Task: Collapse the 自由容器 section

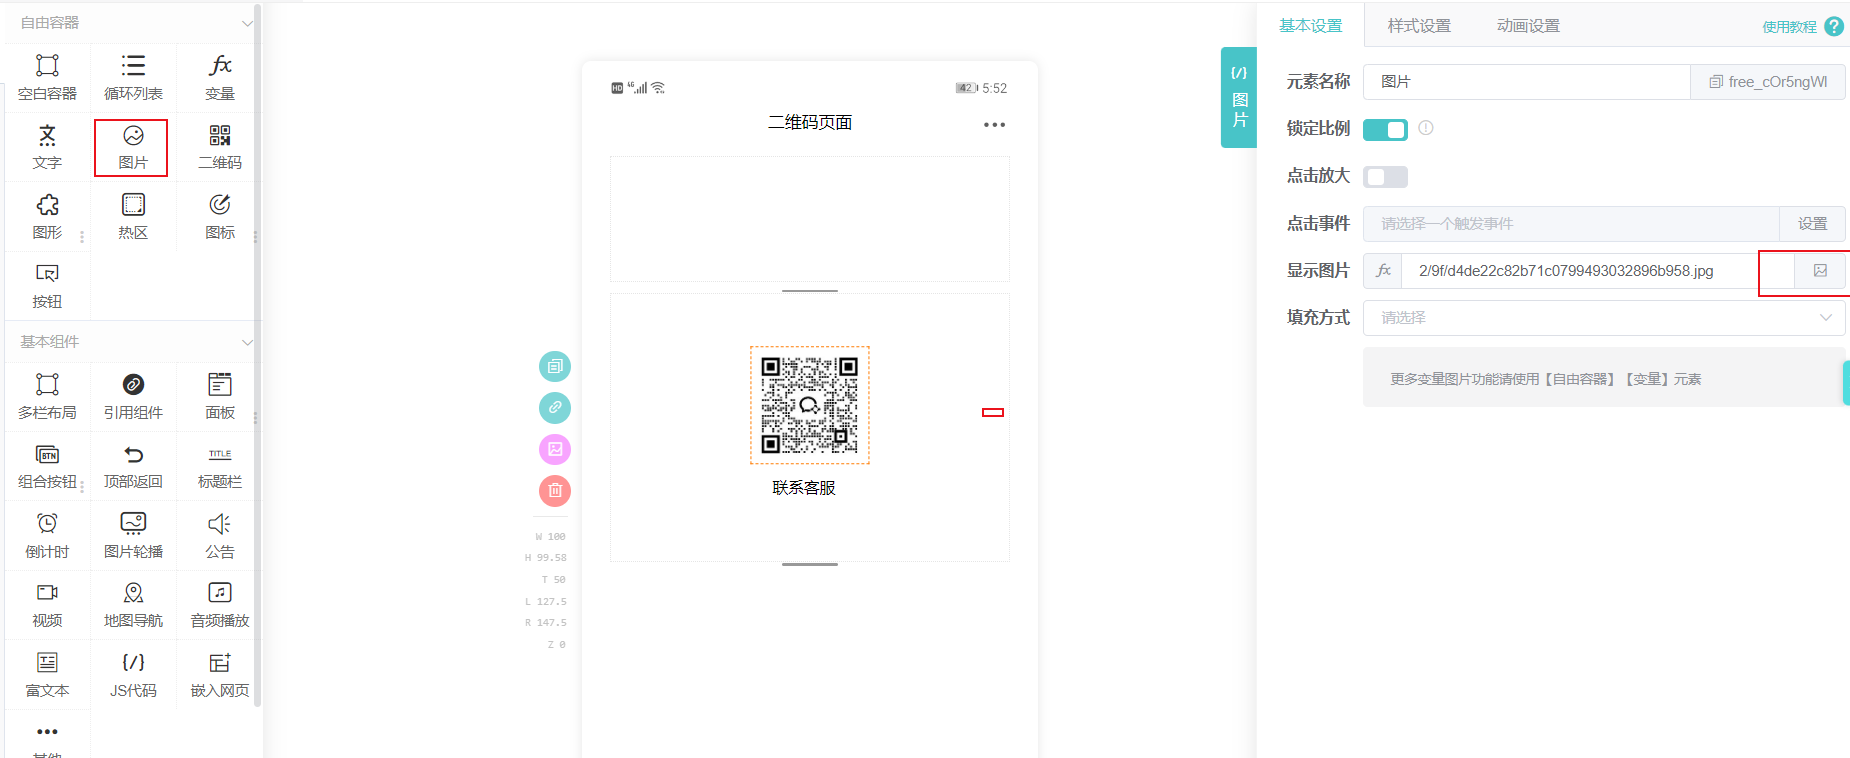Action: click(x=247, y=23)
